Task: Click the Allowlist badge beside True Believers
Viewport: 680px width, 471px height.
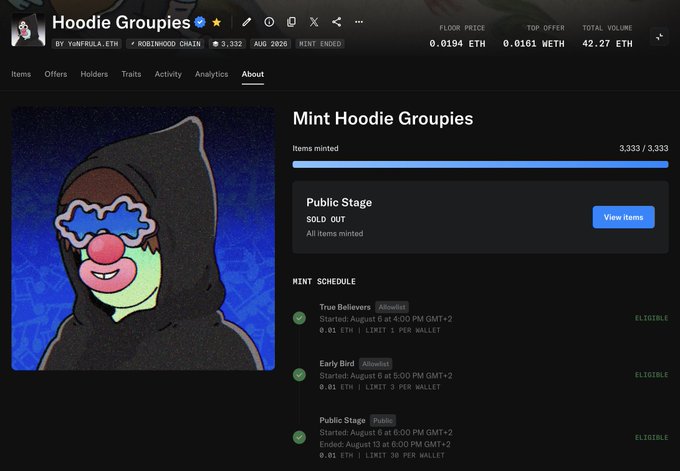Action: pyautogui.click(x=392, y=307)
